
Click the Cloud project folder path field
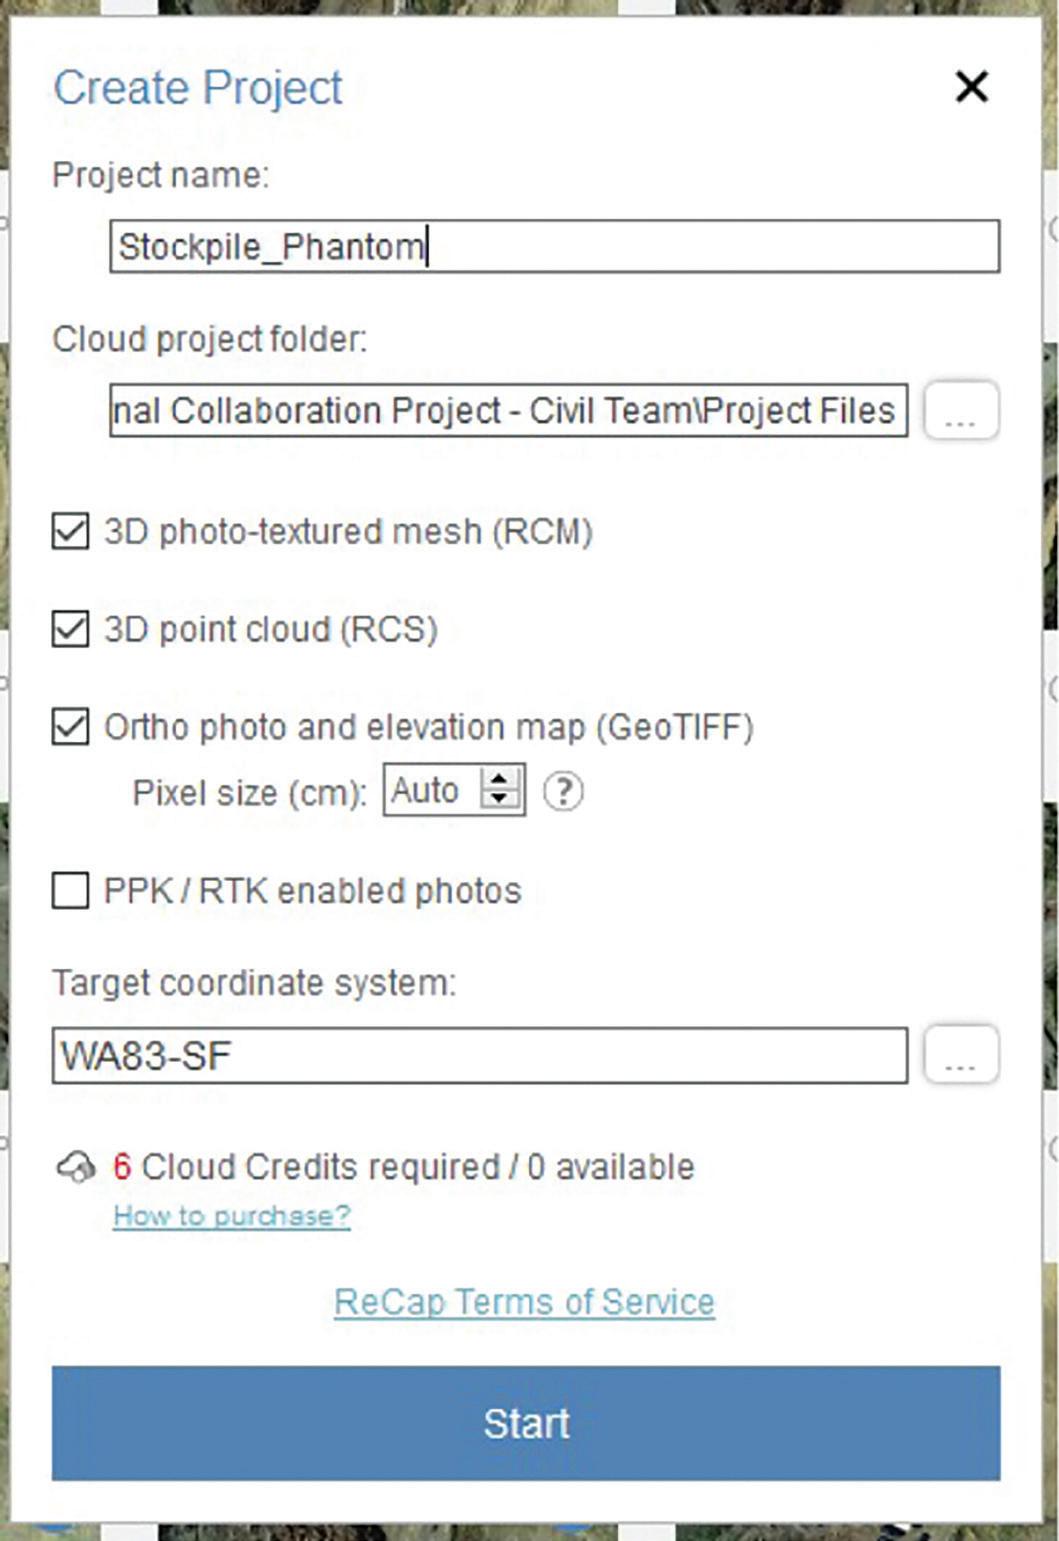tap(509, 410)
